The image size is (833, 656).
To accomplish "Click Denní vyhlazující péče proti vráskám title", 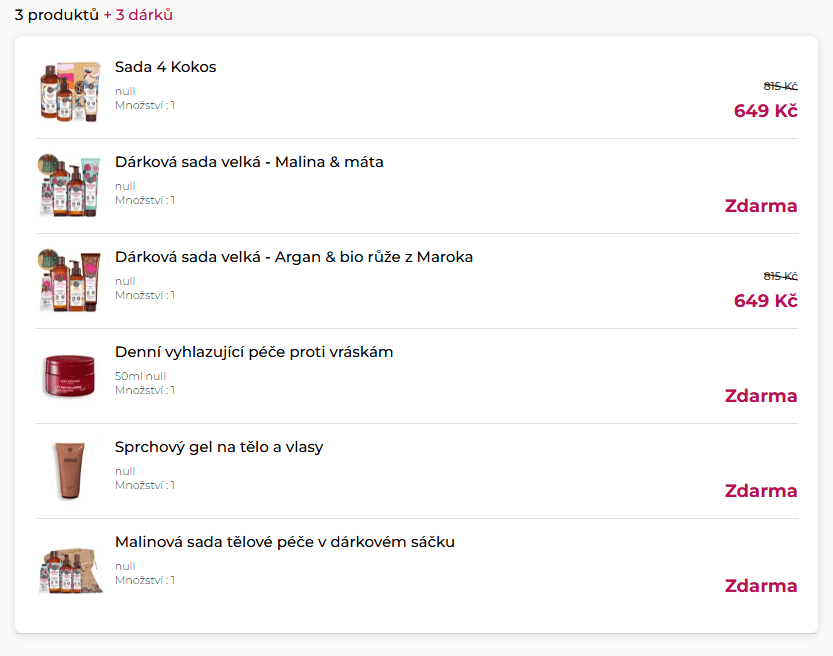I will [254, 352].
